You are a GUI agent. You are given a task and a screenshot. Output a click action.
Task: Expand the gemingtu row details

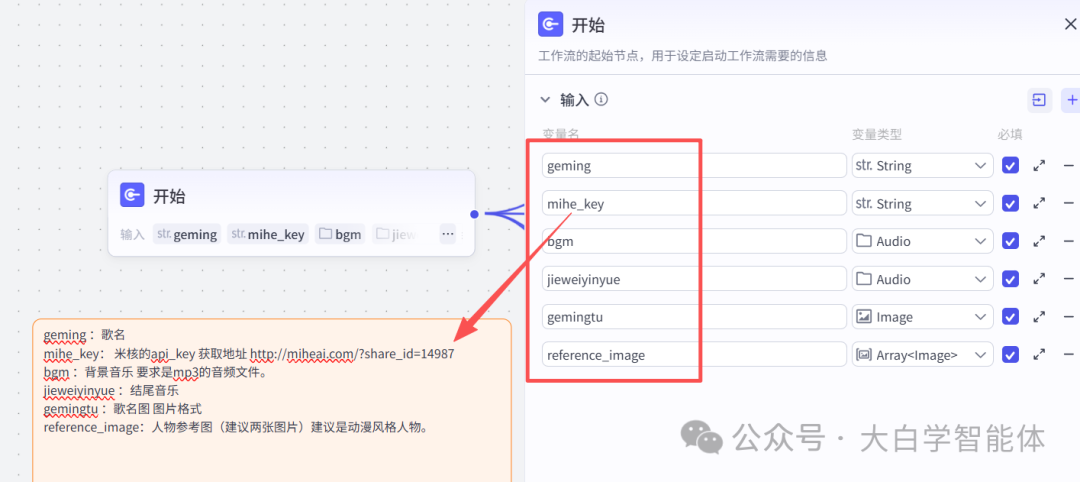pos(1039,317)
